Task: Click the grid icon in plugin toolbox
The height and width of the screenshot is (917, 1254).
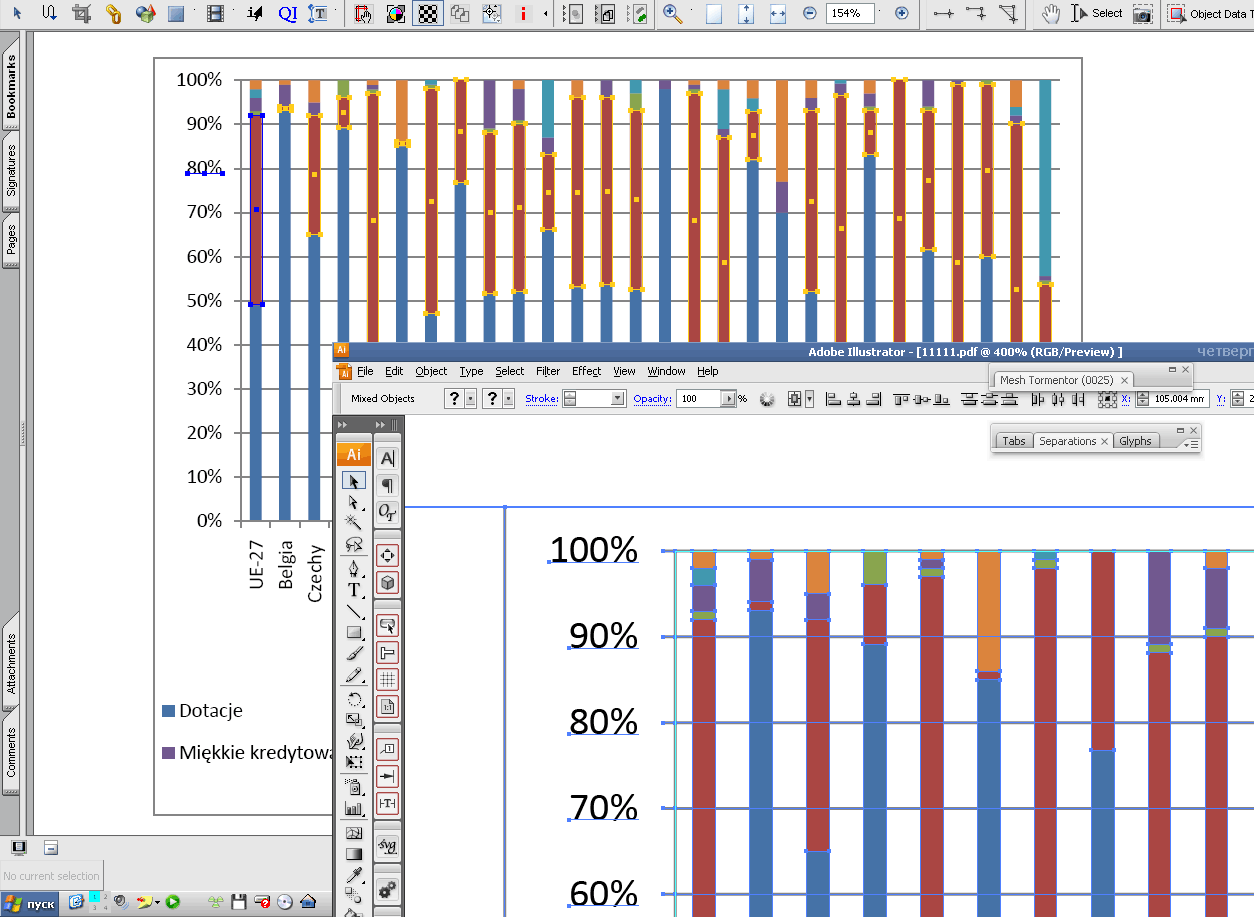Action: tap(387, 680)
